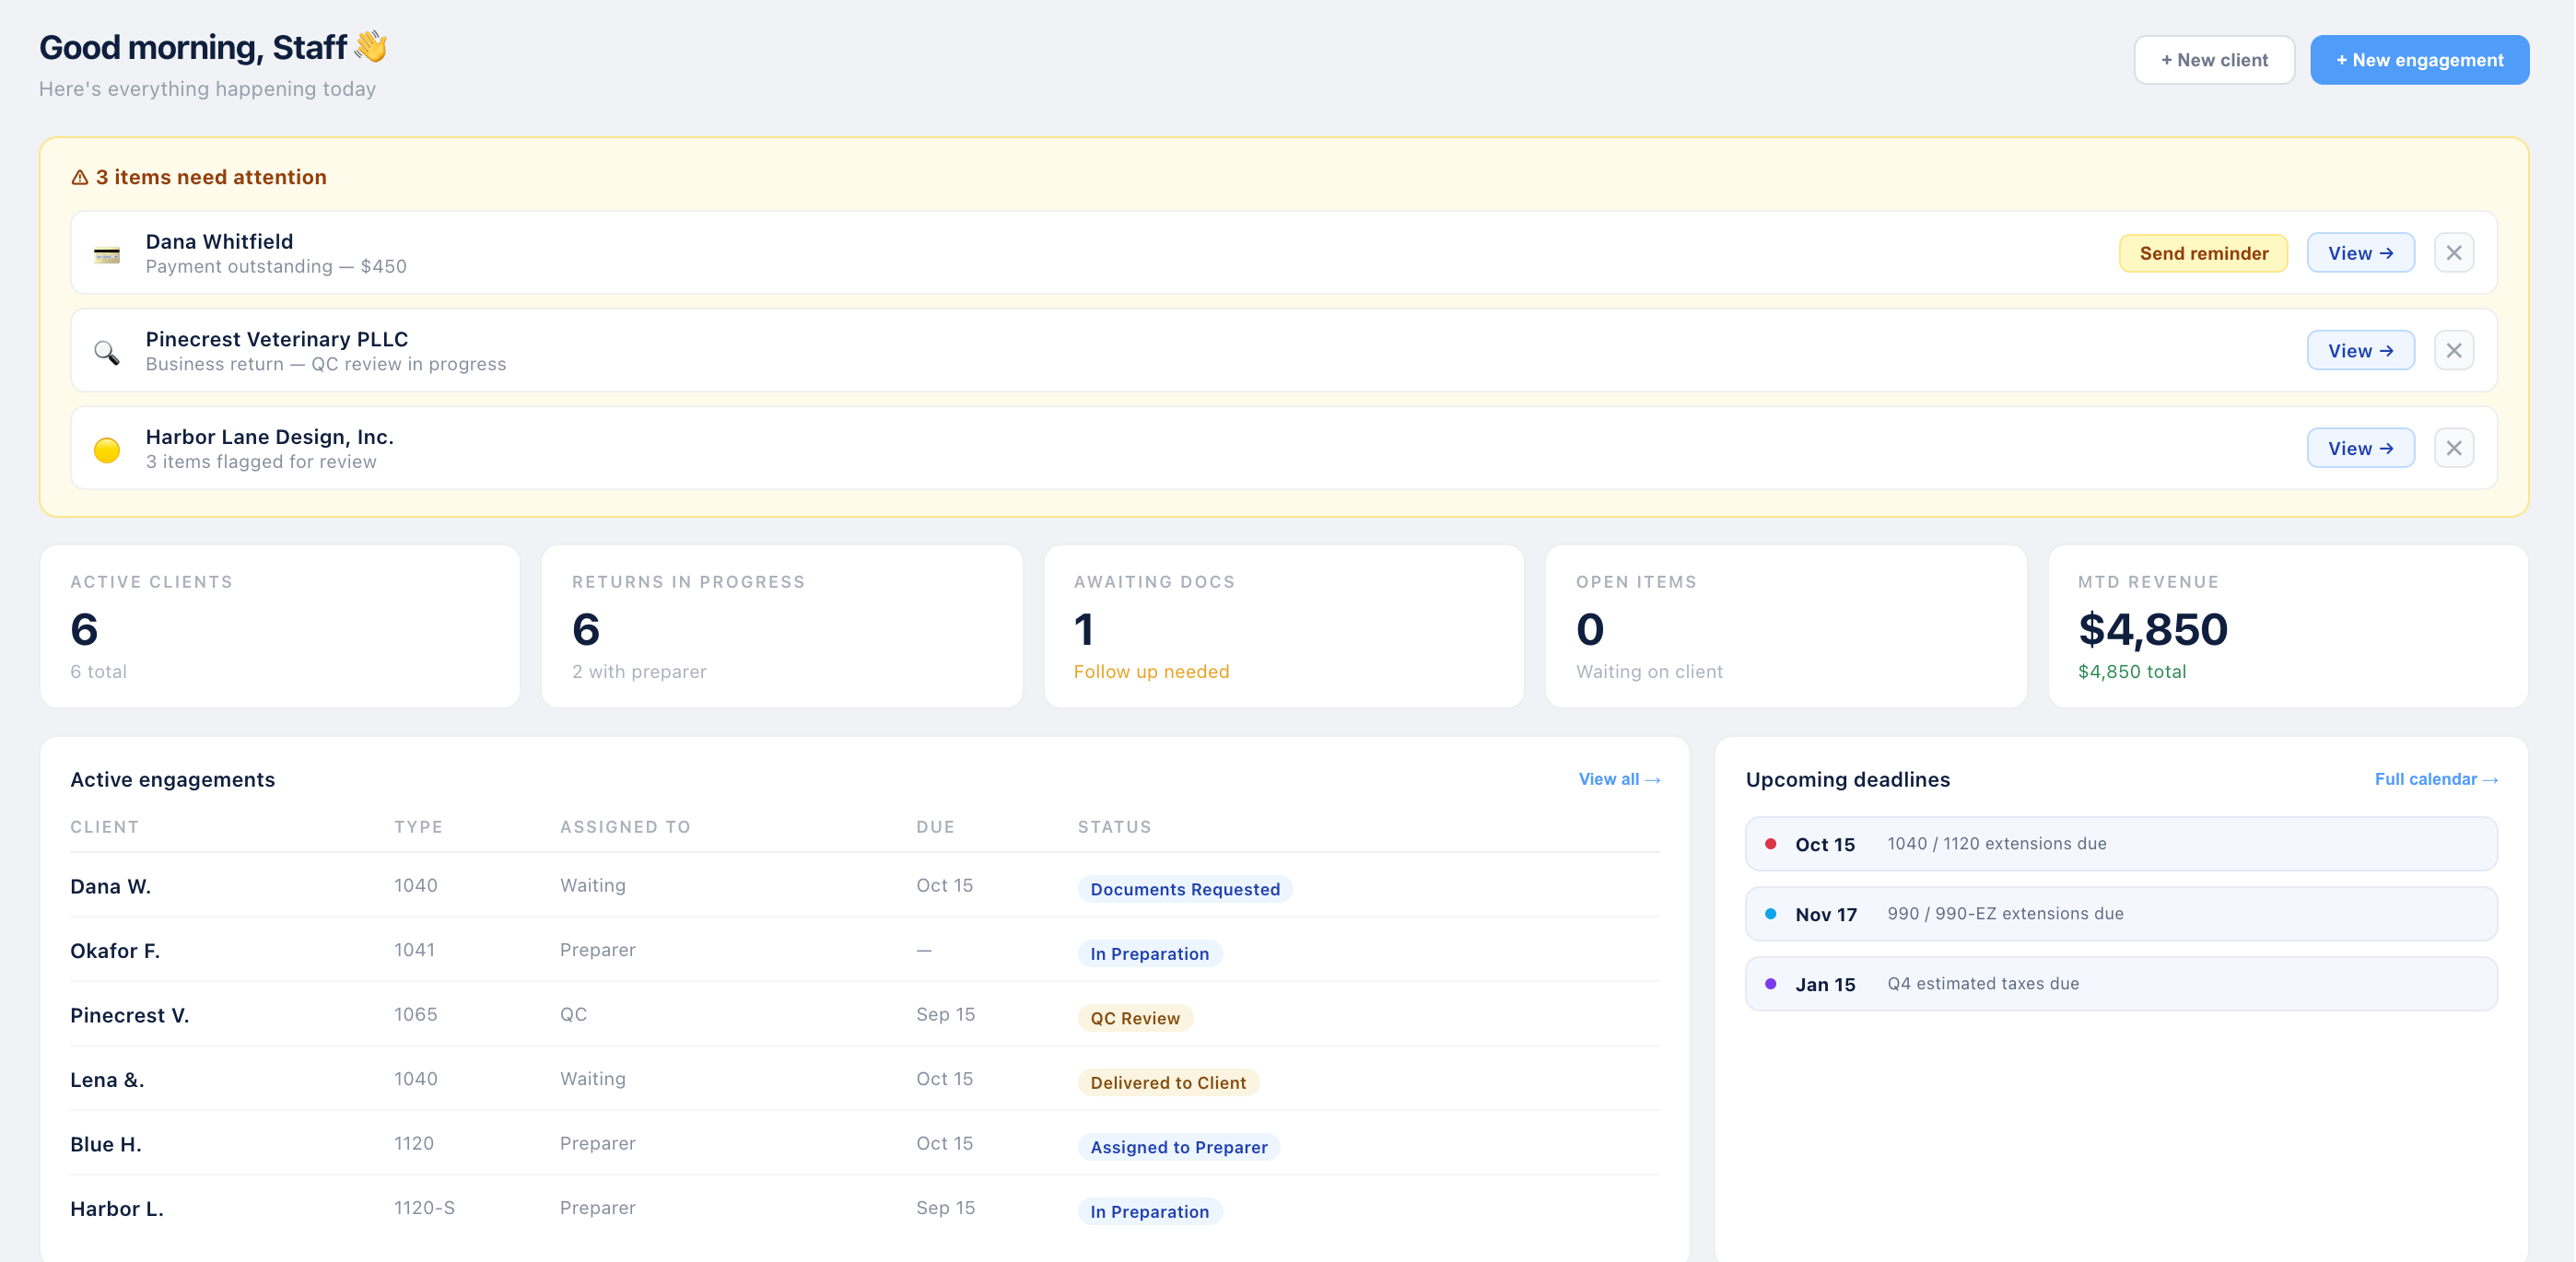Select the Pinecrest V. engagement row
The width and height of the screenshot is (2576, 1262).
coord(865,1015)
